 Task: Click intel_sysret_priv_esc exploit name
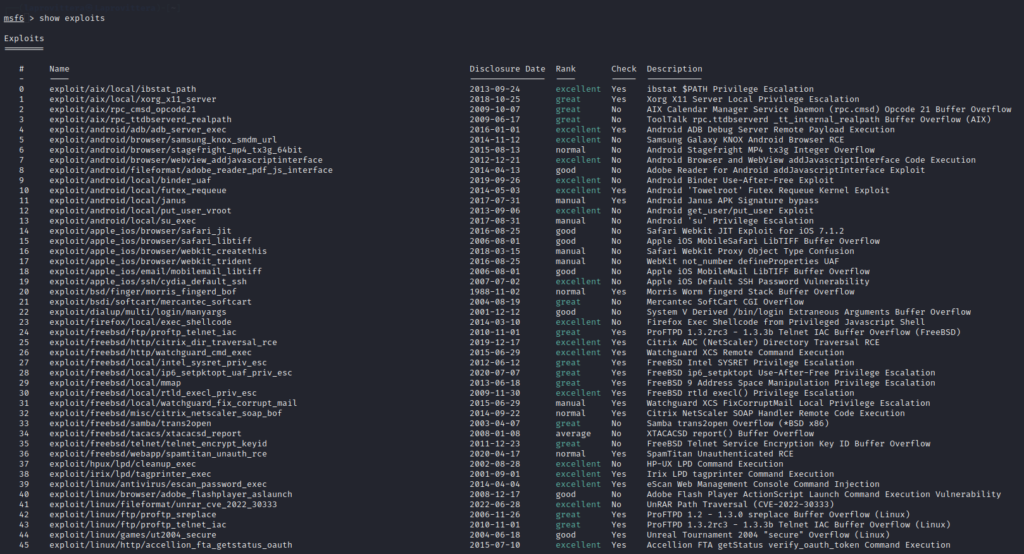(158, 363)
